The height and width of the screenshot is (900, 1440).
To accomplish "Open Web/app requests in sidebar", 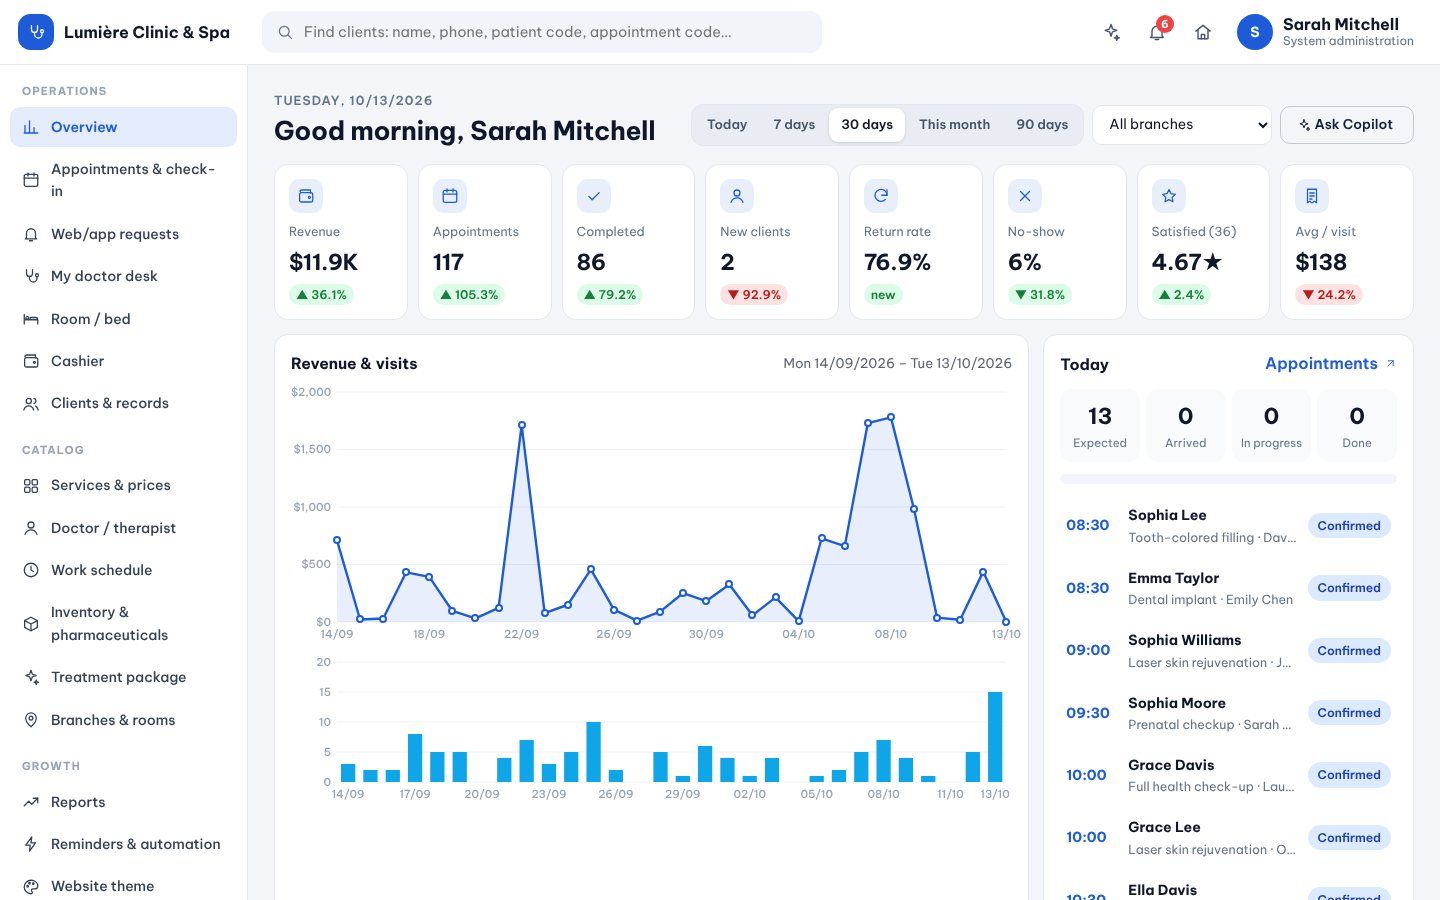I will [x=123, y=234].
